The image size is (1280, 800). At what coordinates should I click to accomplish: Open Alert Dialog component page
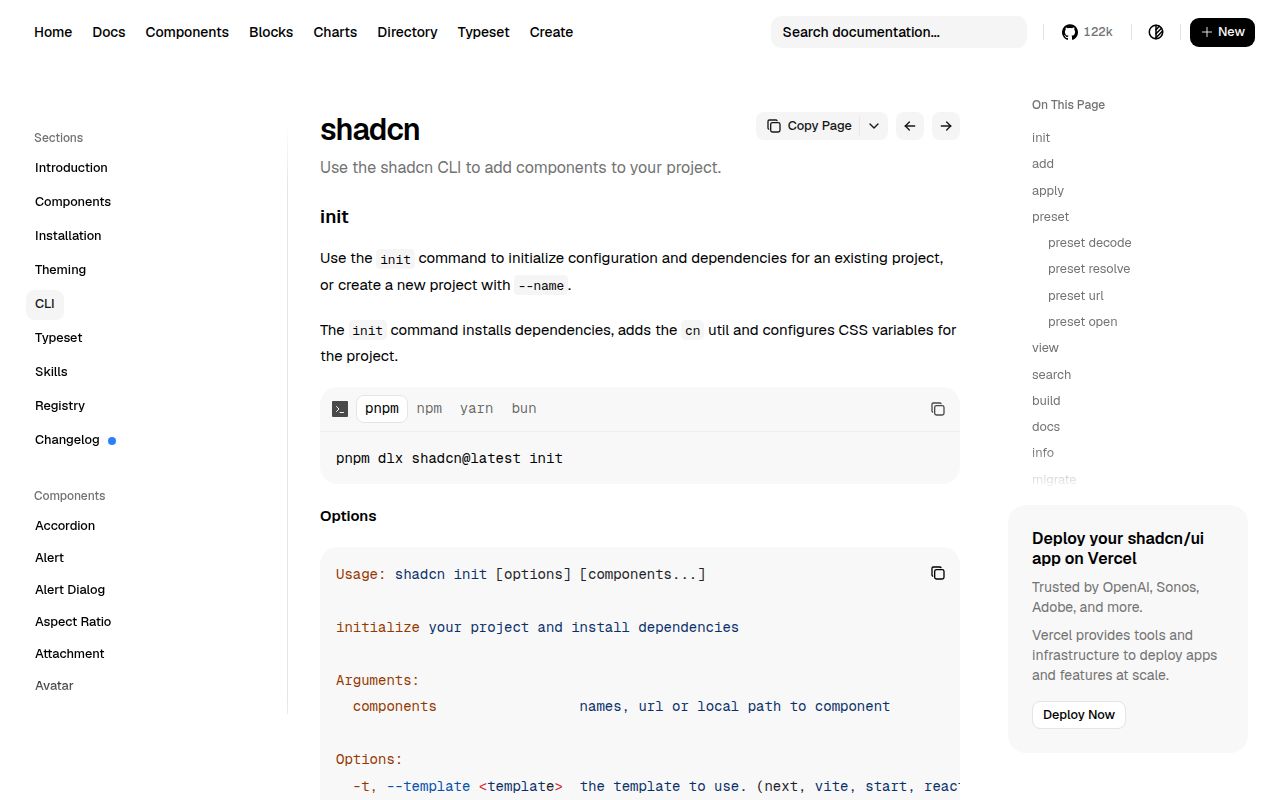(70, 590)
